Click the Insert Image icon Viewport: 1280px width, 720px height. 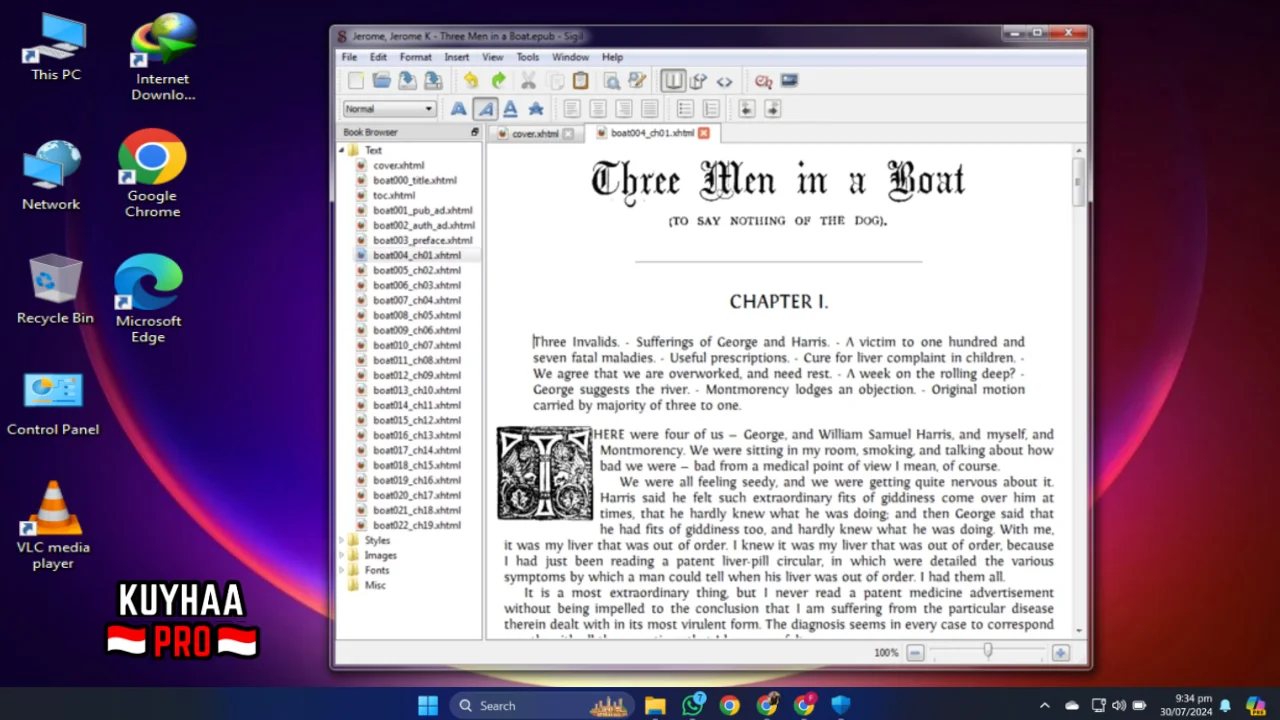pos(789,81)
